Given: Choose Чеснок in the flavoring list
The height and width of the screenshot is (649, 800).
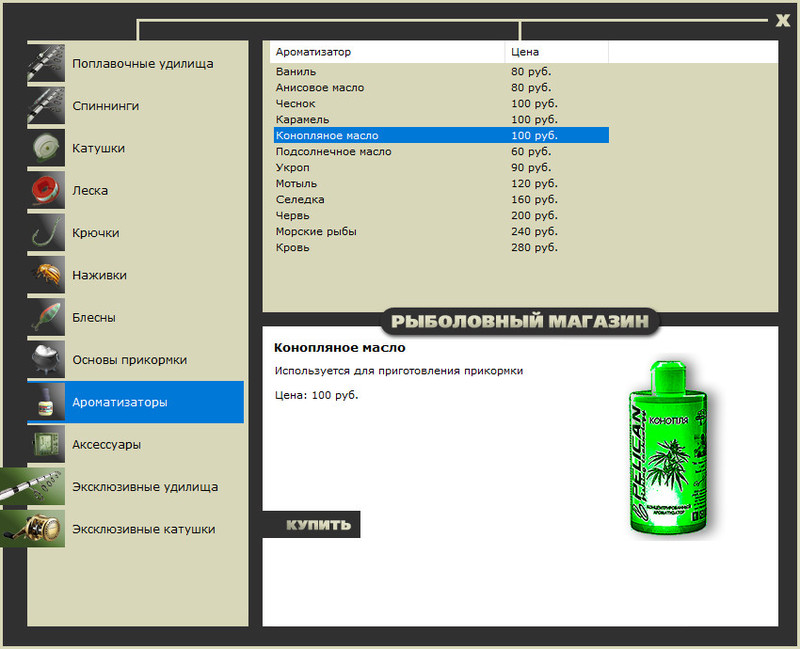Looking at the screenshot, I should coord(441,103).
